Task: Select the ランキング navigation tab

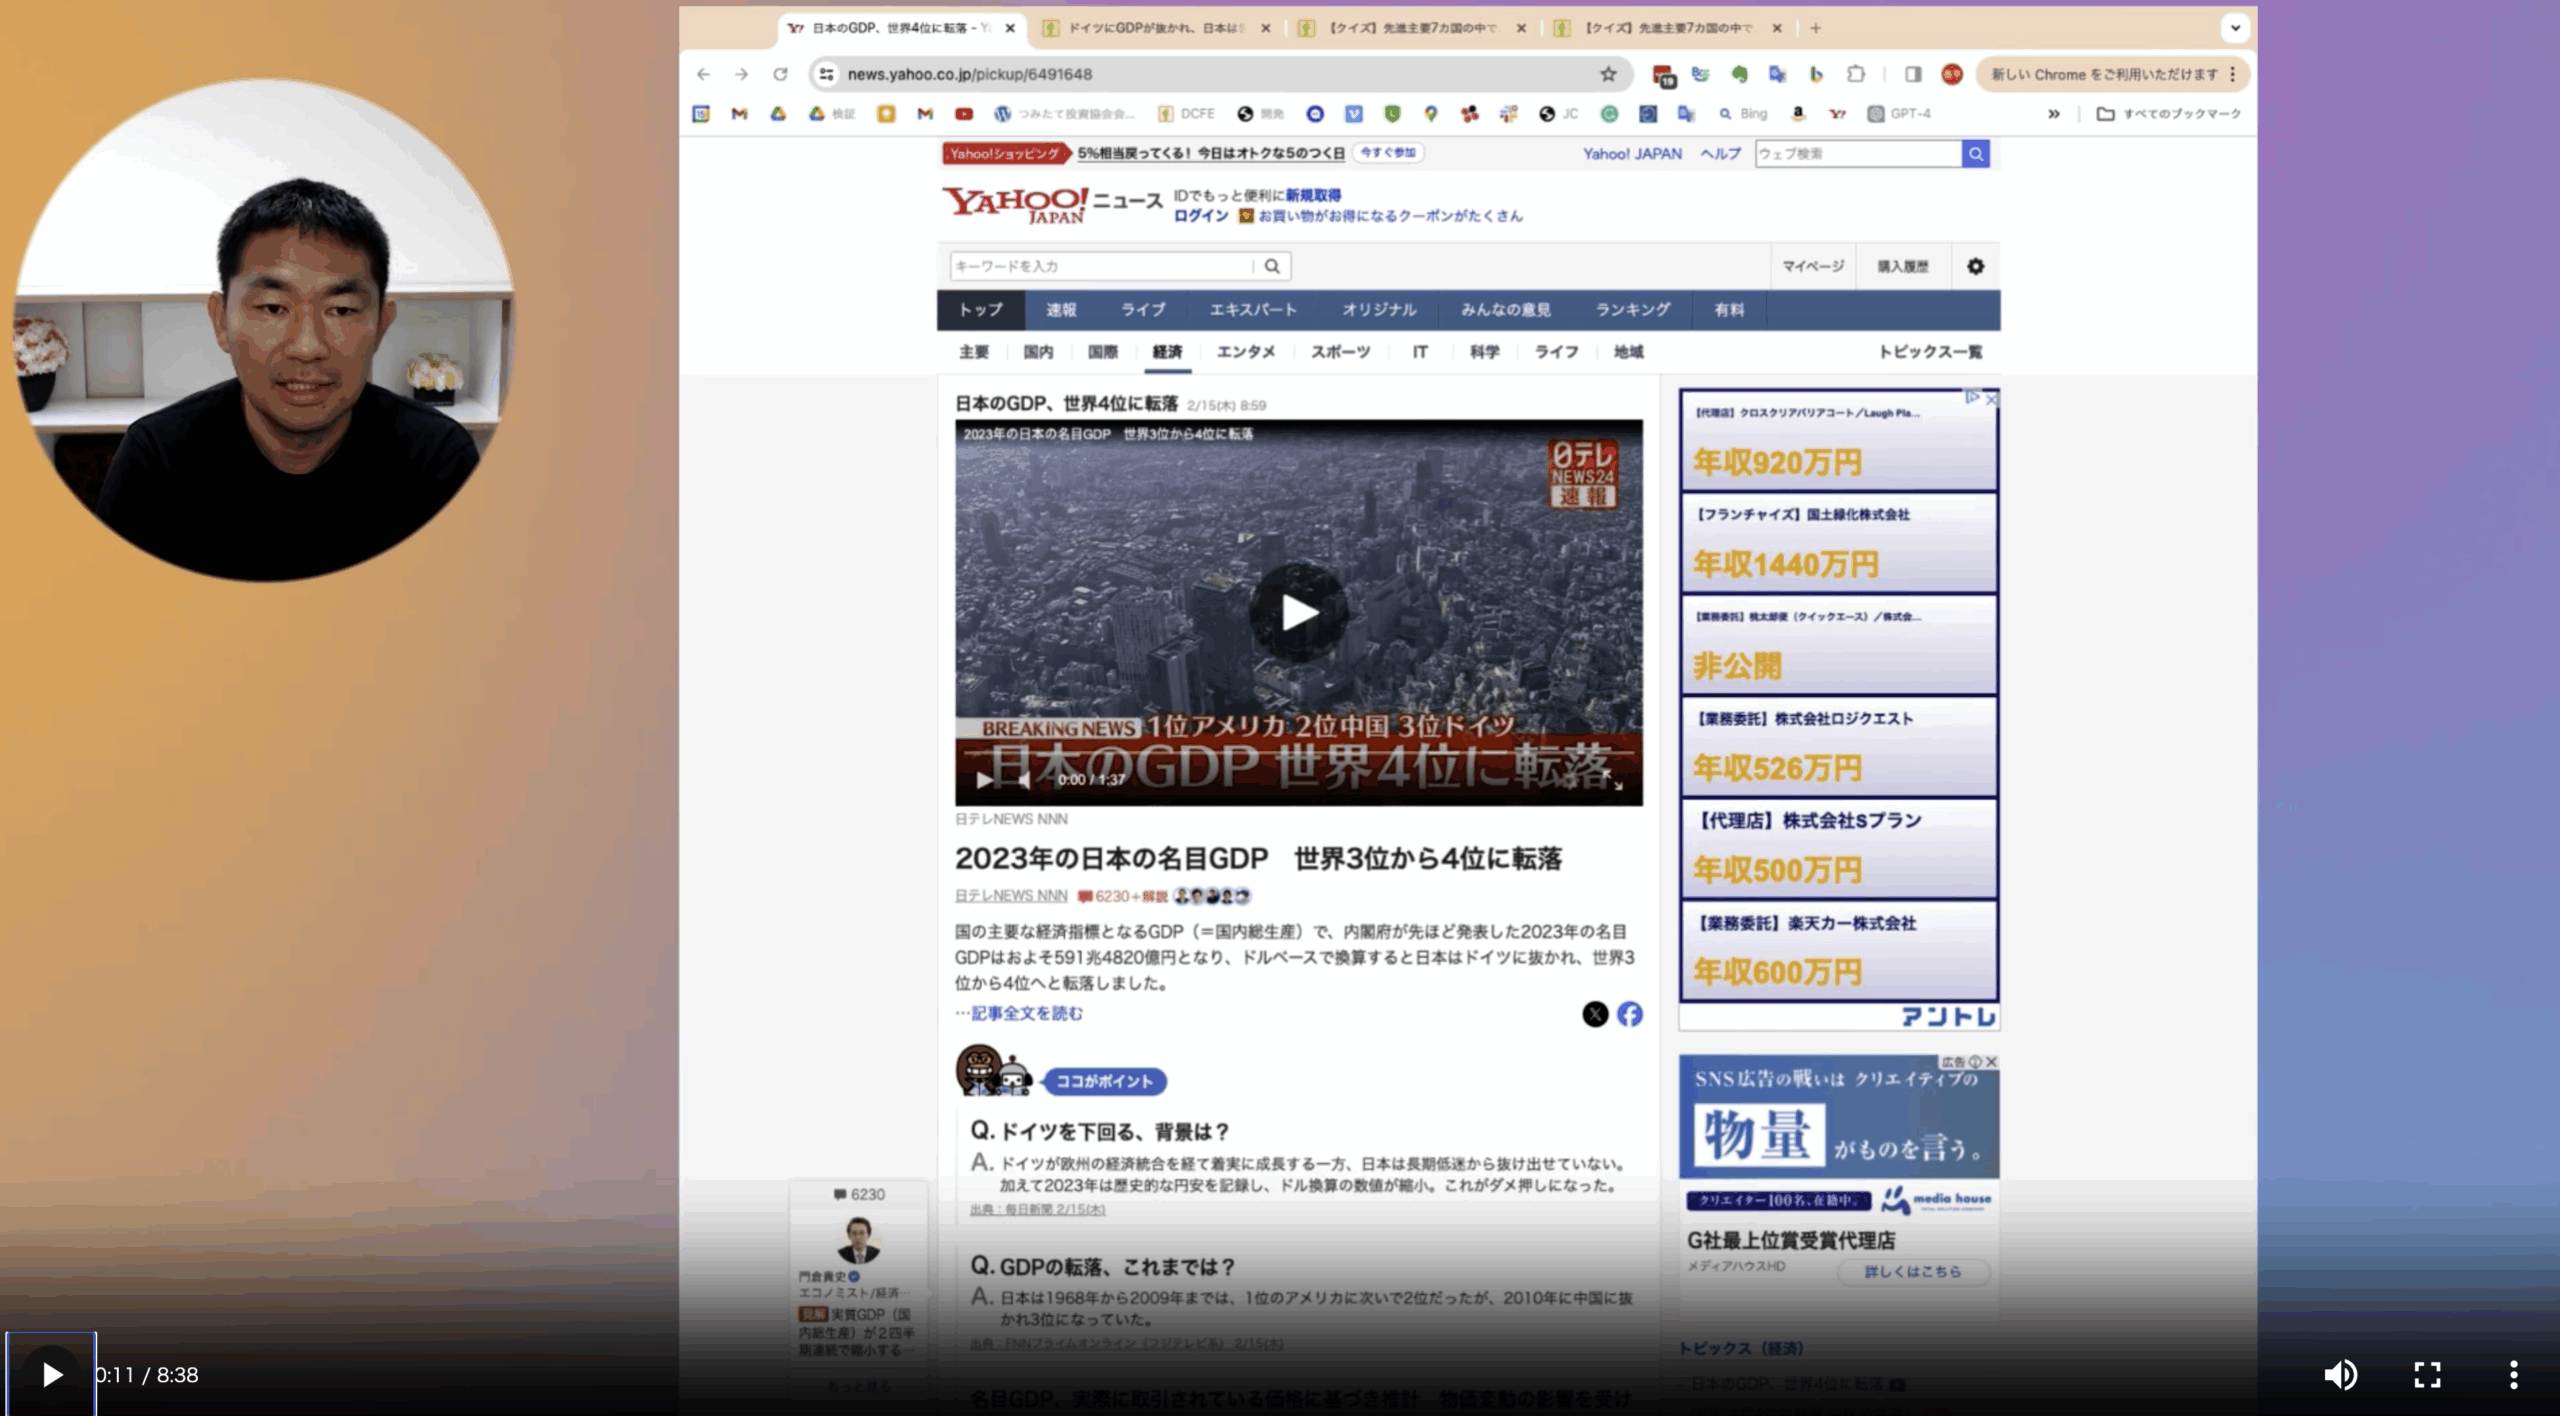Action: point(1632,310)
